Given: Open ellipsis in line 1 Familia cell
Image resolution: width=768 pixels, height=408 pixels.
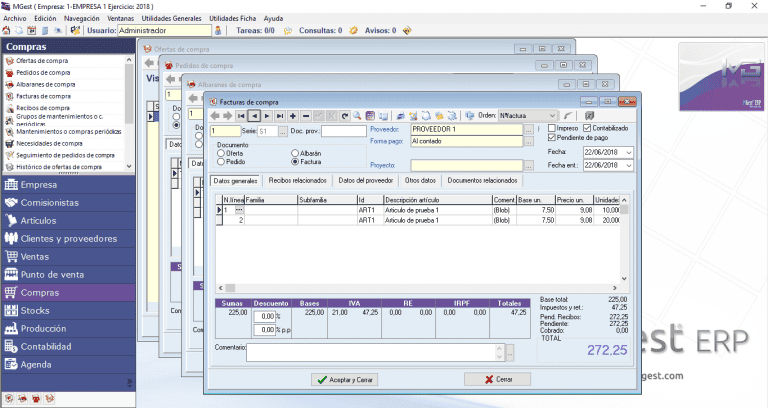Looking at the screenshot, I should (x=239, y=210).
